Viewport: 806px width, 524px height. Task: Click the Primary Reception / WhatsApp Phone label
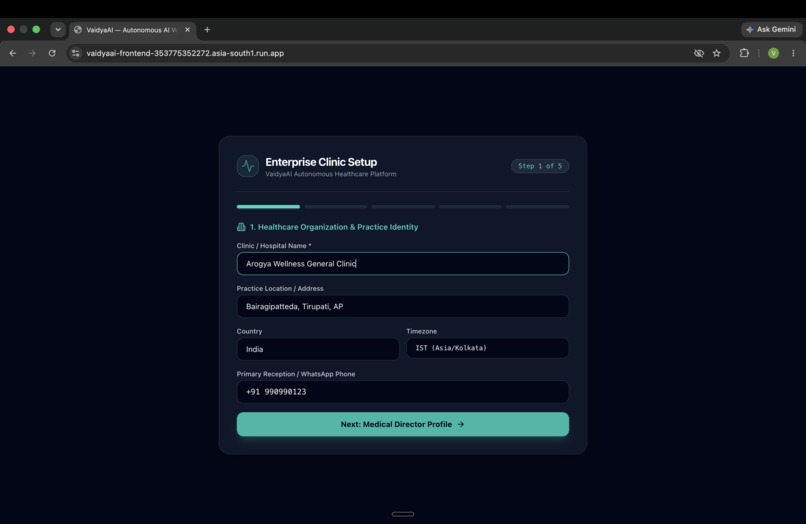pos(296,374)
